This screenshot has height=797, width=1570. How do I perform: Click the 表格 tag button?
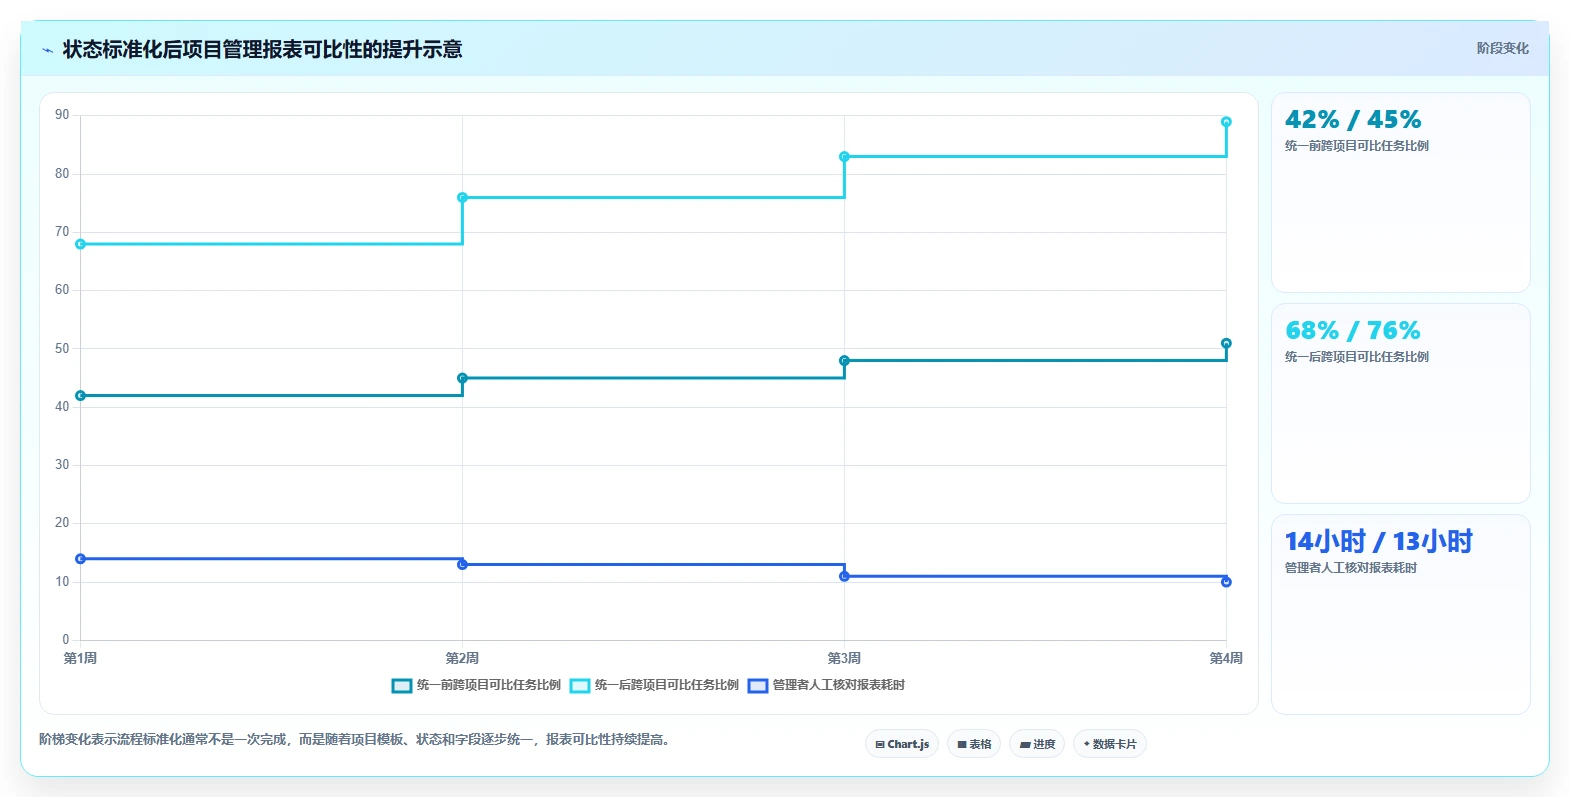[974, 744]
